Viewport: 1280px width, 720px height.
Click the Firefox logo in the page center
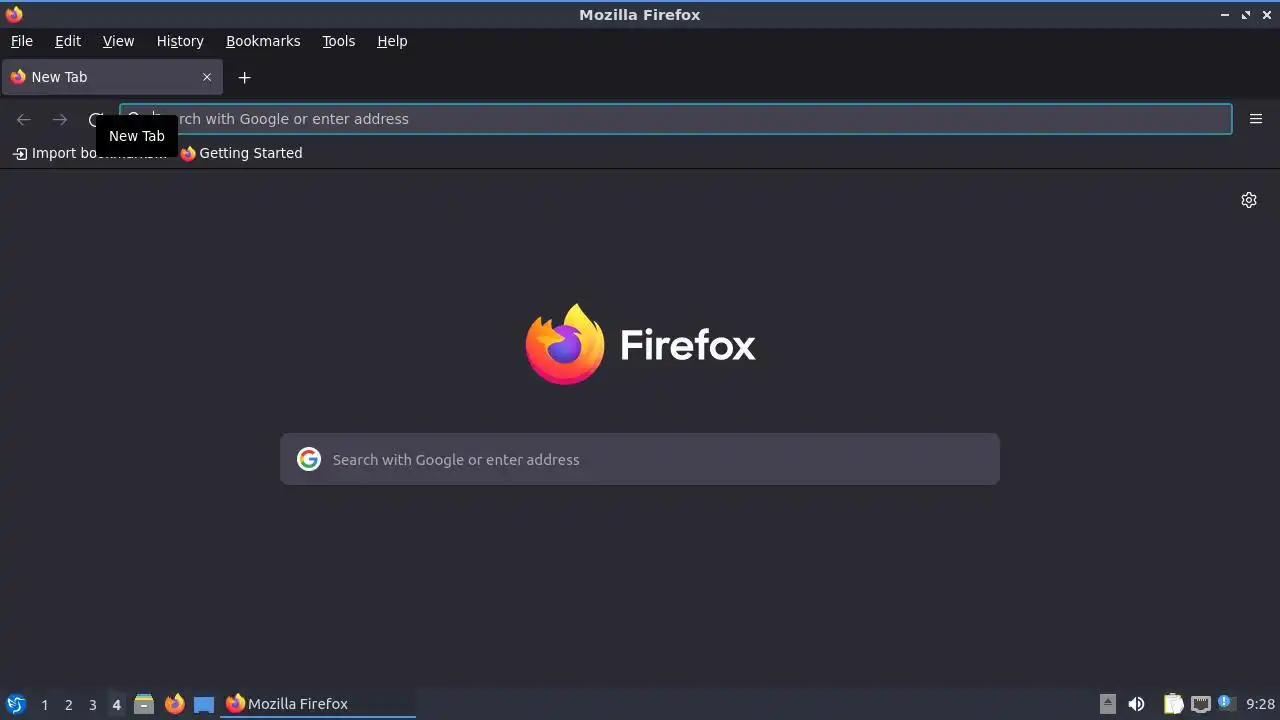[x=640, y=344]
